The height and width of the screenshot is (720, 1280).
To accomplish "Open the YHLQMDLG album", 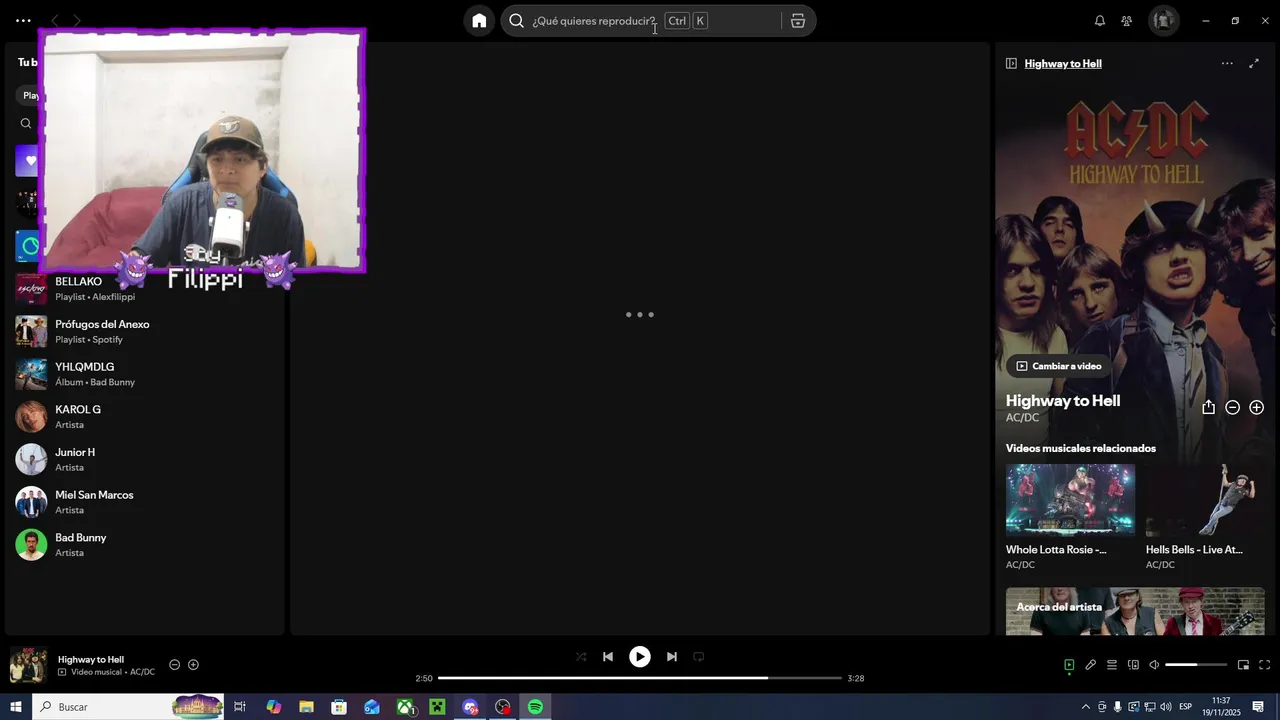I will pyautogui.click(x=145, y=374).
